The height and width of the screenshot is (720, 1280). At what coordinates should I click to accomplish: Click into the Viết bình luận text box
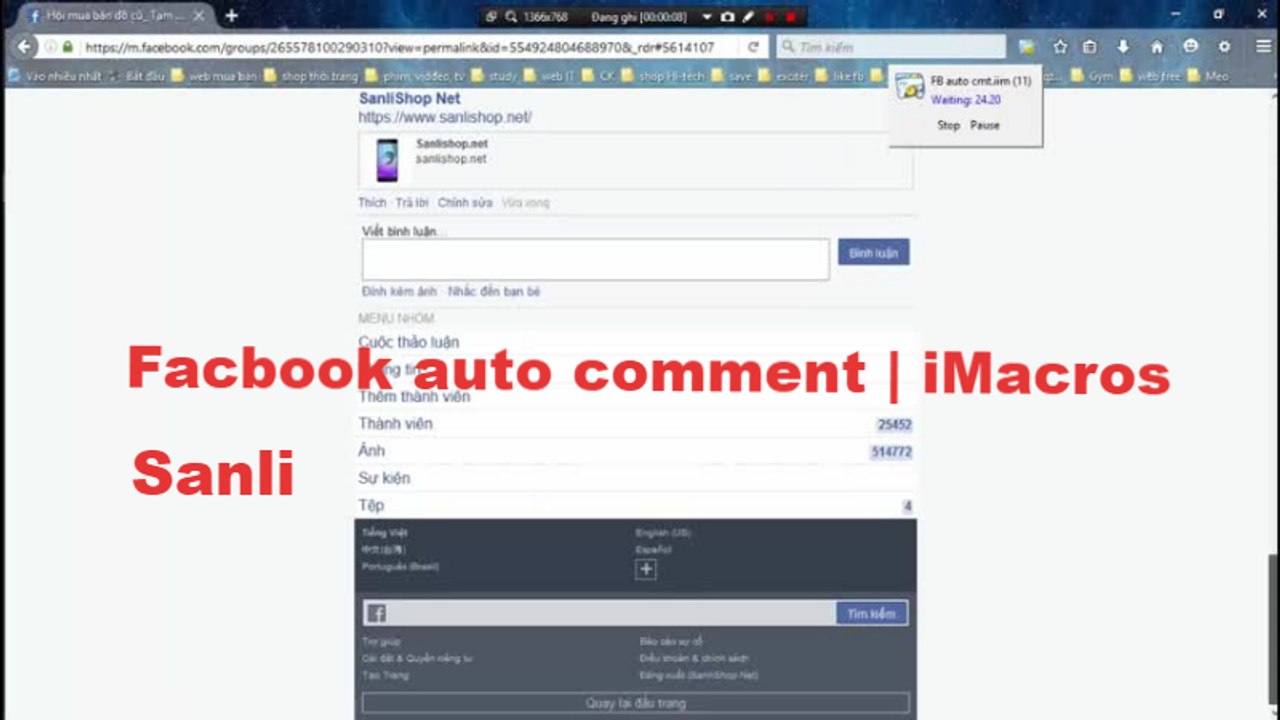click(x=595, y=259)
